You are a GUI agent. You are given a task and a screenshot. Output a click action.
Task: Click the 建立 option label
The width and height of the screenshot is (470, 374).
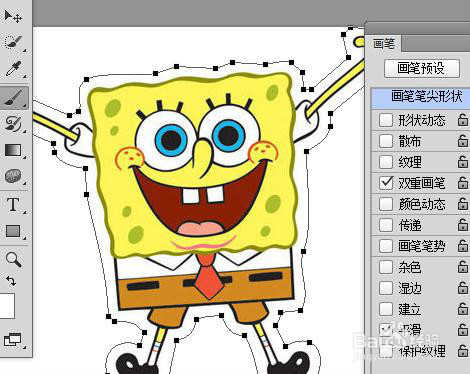(410, 309)
